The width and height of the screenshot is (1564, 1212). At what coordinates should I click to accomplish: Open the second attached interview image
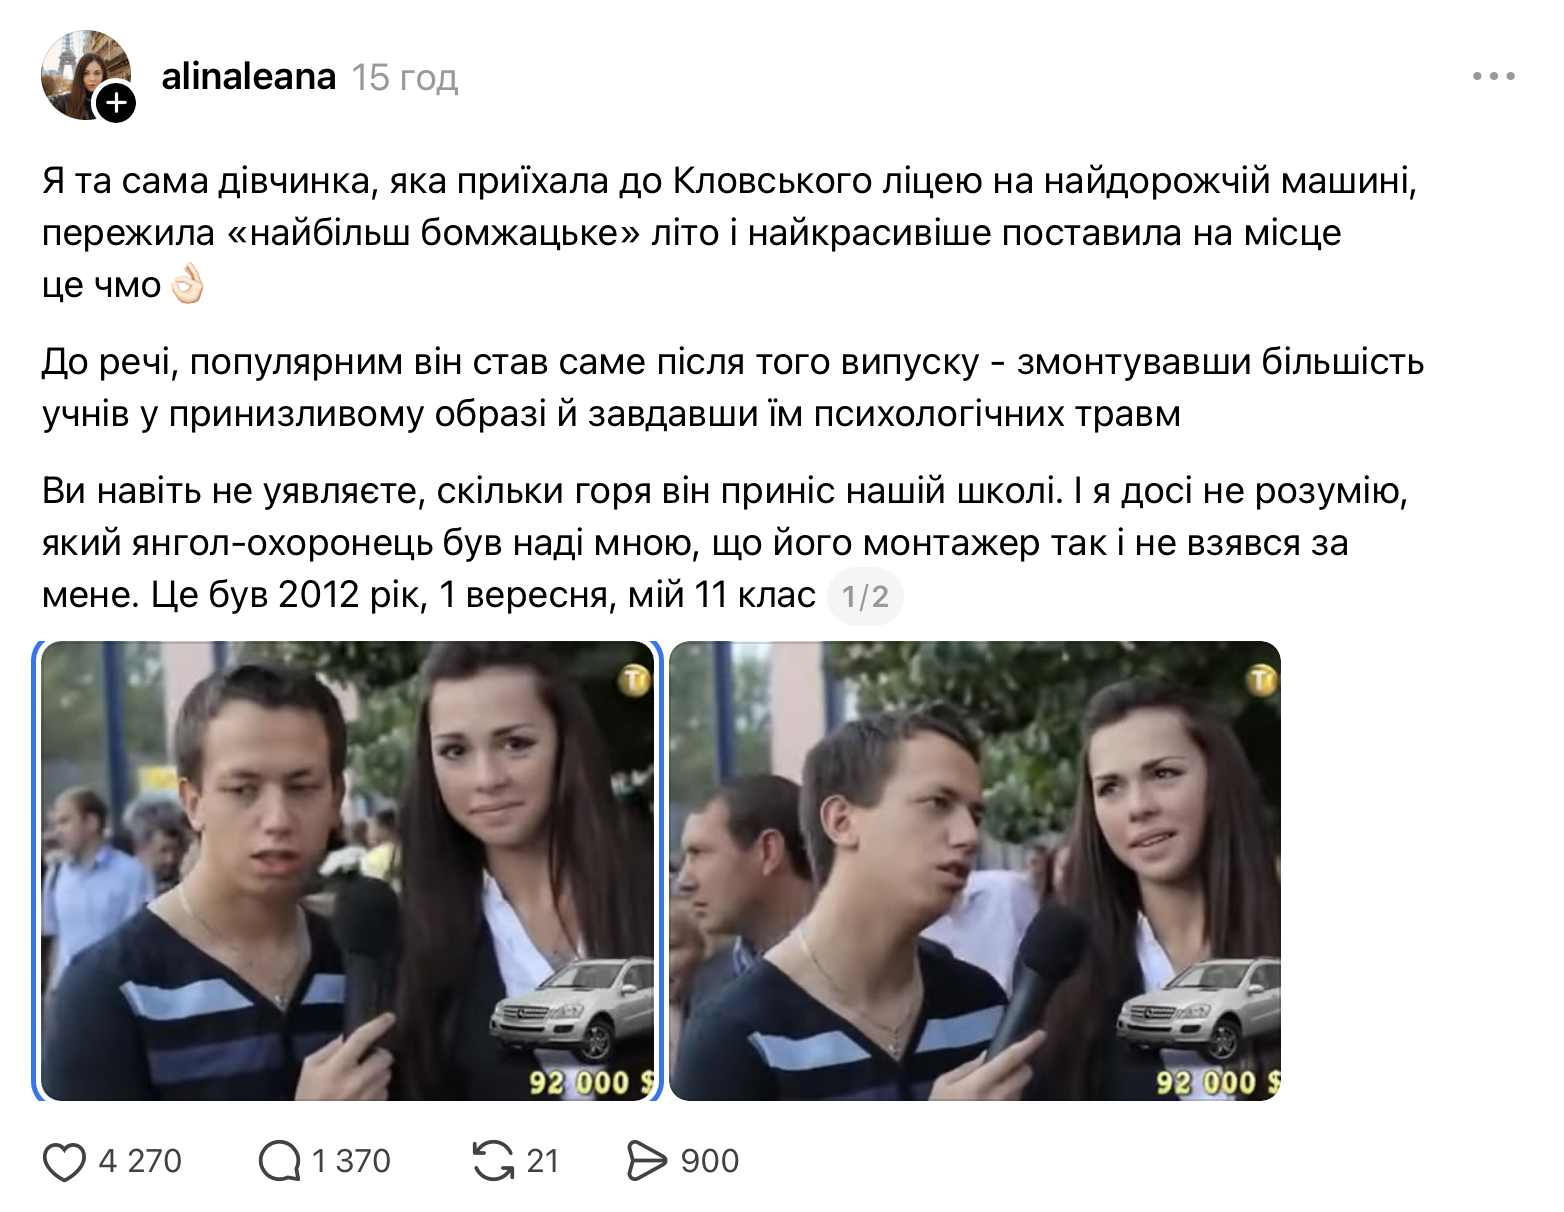975,870
